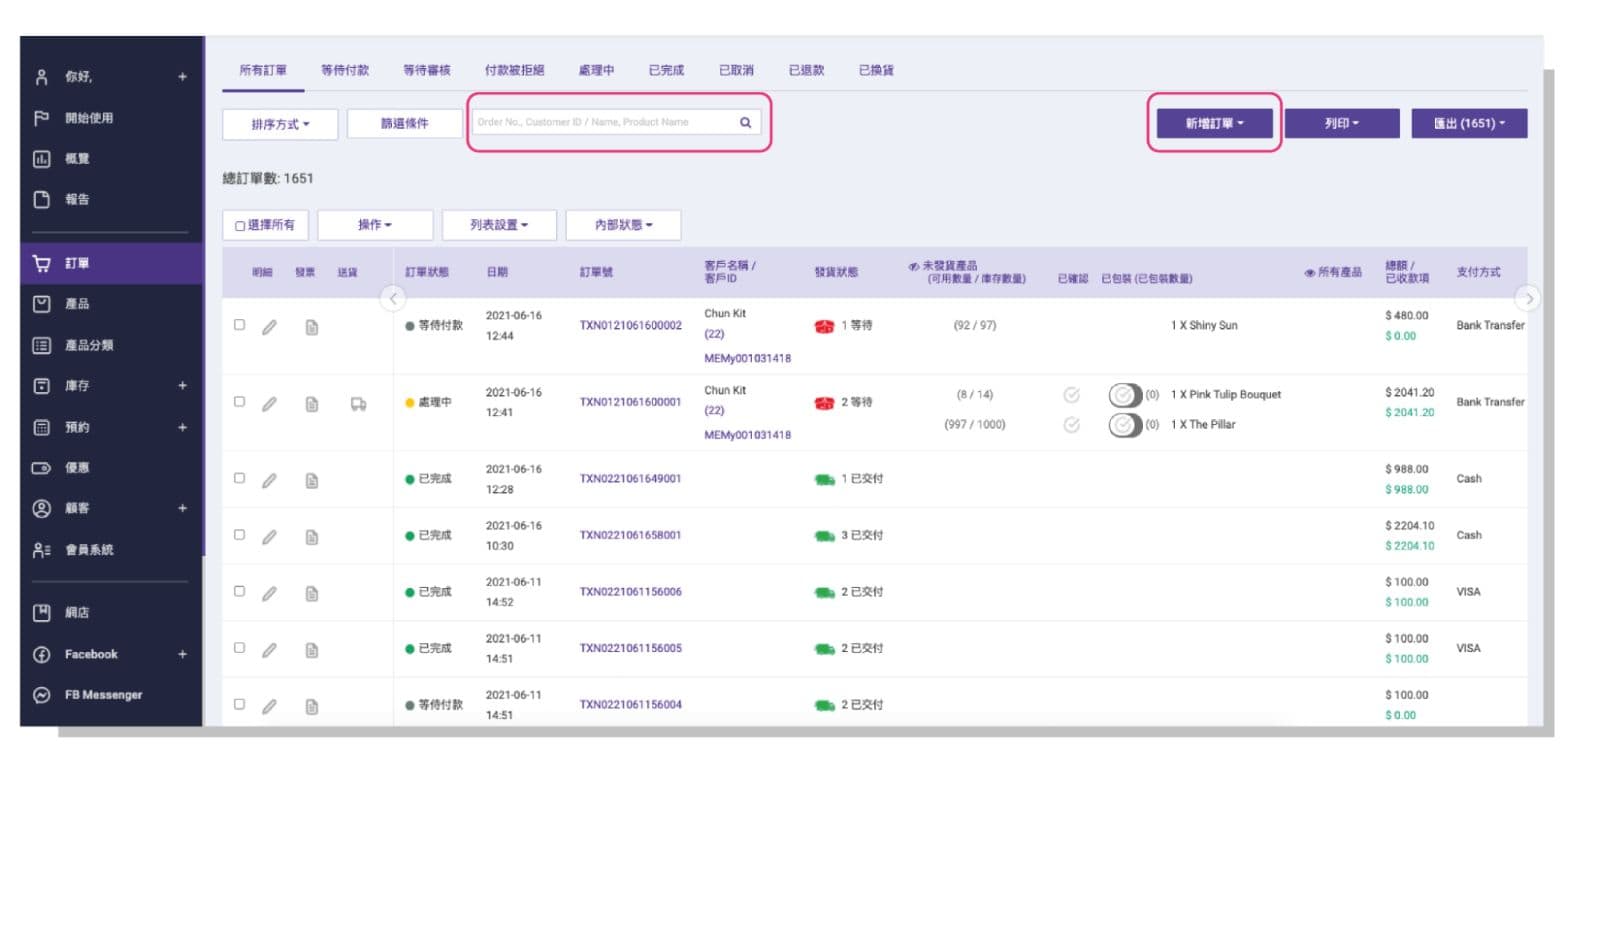Screen dimensions: 1599x928
Task: Expand 顧客 customers with plus sign
Action: click(182, 508)
